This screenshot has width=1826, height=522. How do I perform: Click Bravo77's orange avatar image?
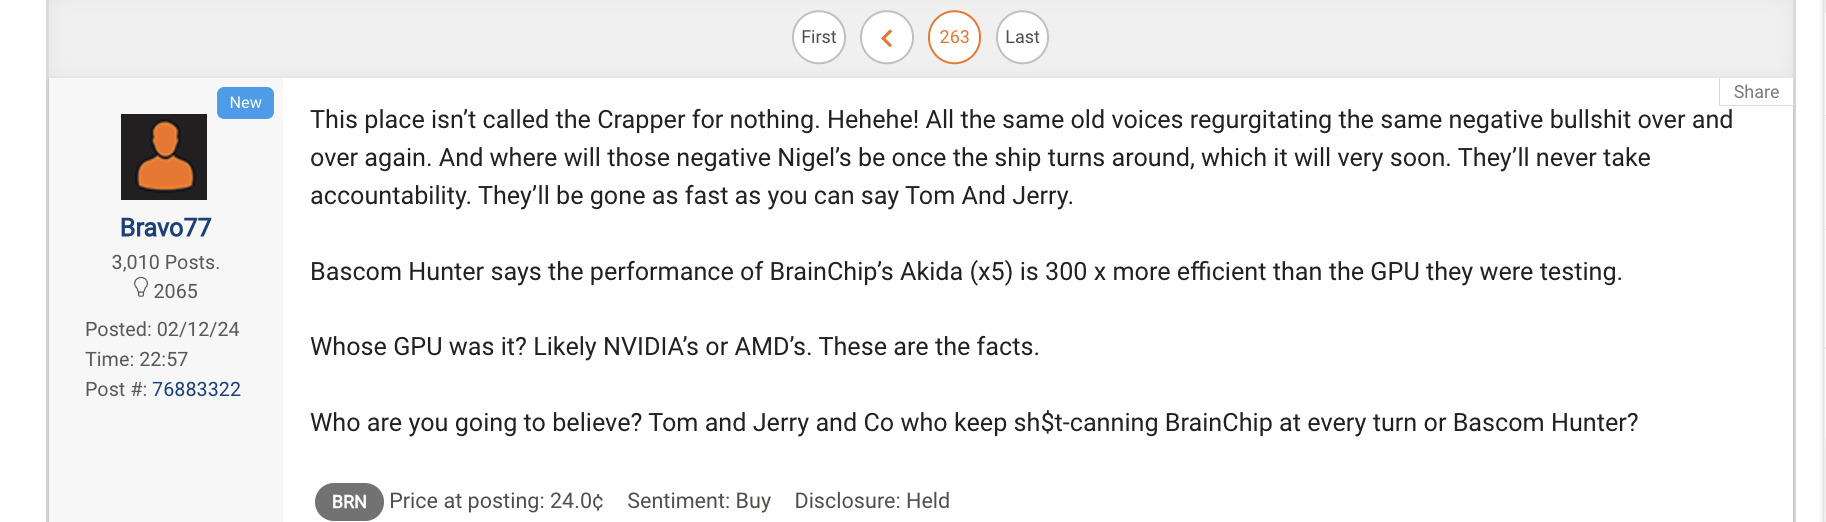click(x=164, y=157)
